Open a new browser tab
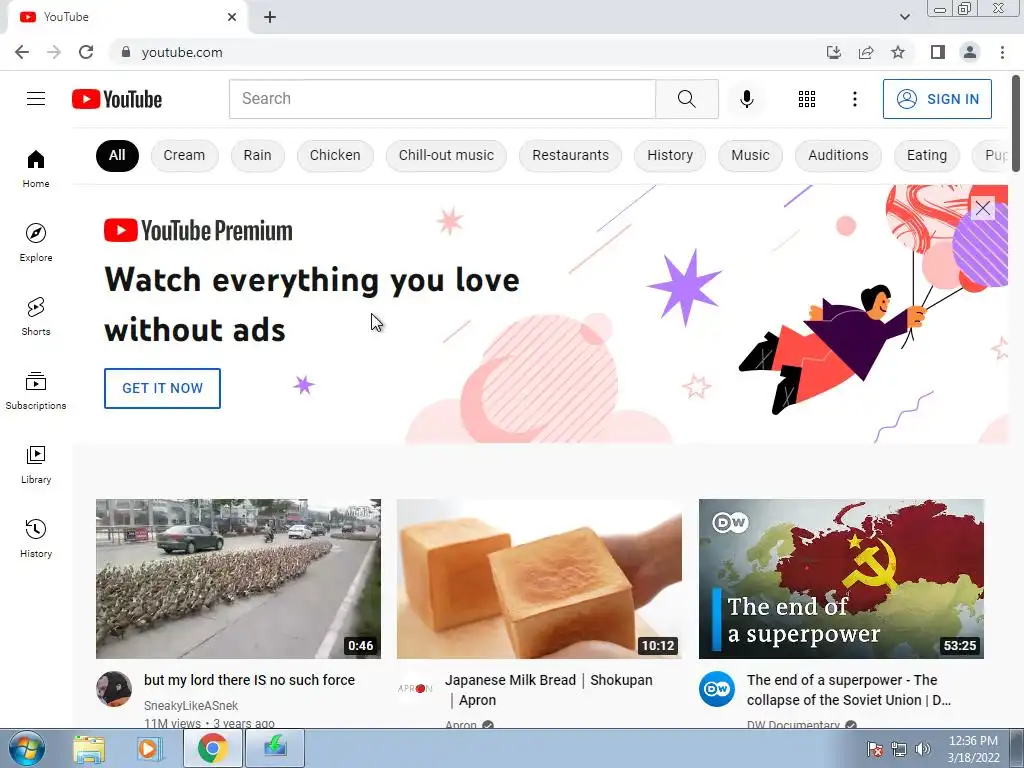This screenshot has width=1024, height=768. point(270,17)
